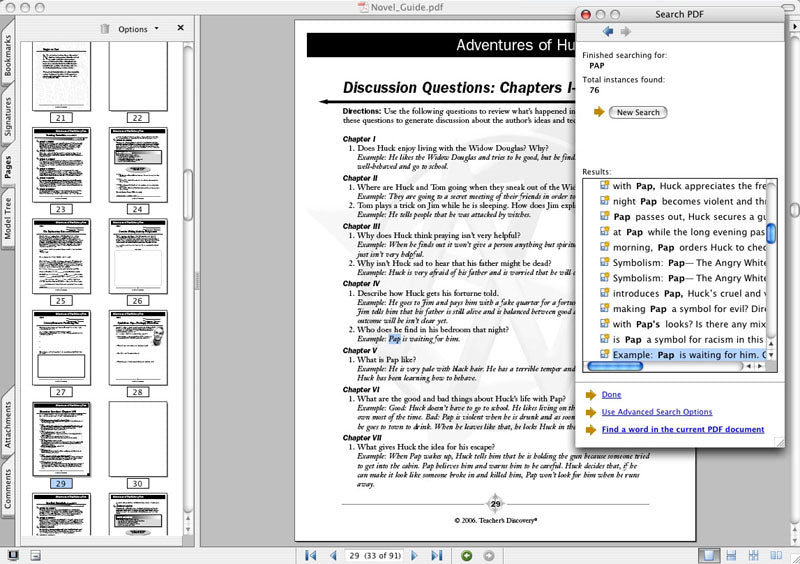Open the Model Tree side tab
This screenshot has width=800, height=564.
coord(8,218)
